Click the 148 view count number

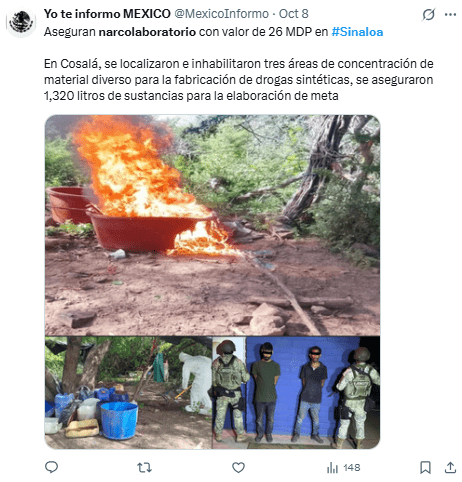pyautogui.click(x=352, y=468)
